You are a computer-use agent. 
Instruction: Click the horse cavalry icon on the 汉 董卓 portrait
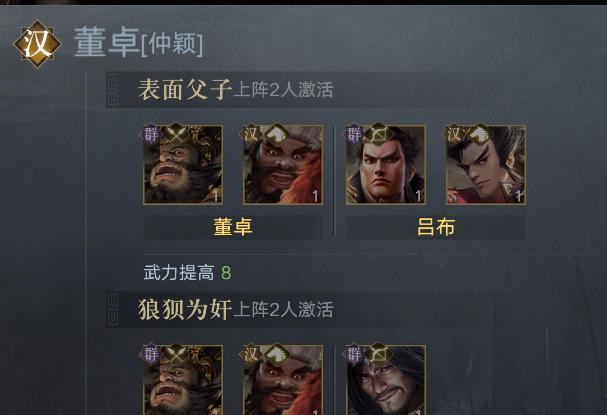[276, 134]
